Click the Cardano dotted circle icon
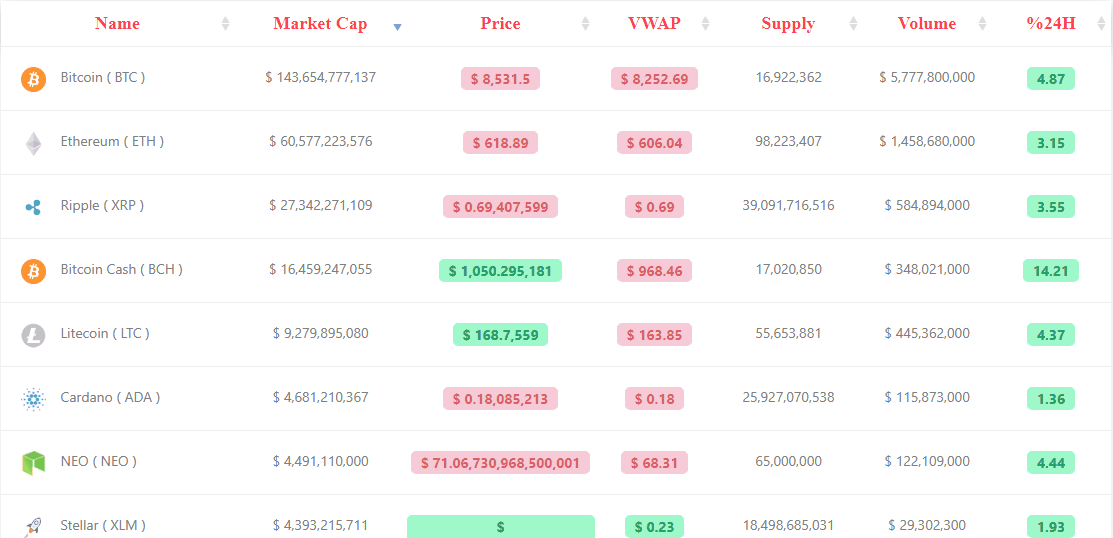This screenshot has width=1113, height=538. pos(33,399)
